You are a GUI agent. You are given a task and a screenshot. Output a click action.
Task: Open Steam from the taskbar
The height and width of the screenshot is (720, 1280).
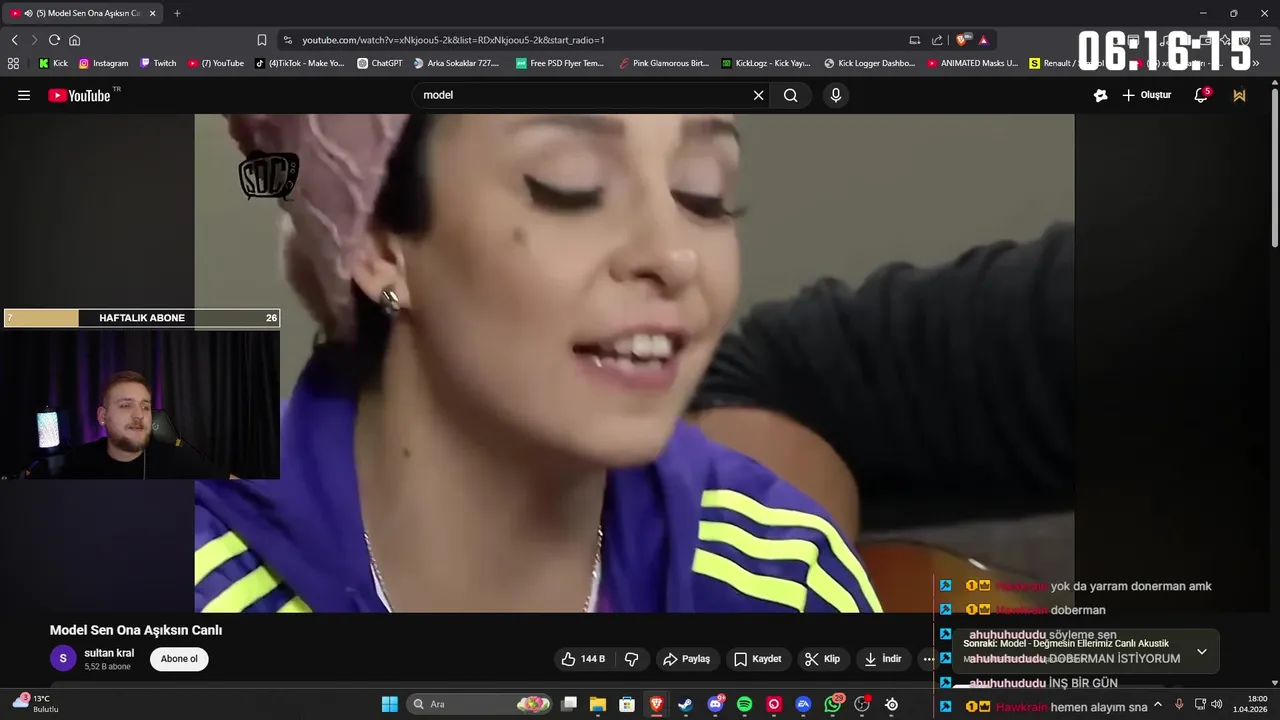click(x=685, y=704)
